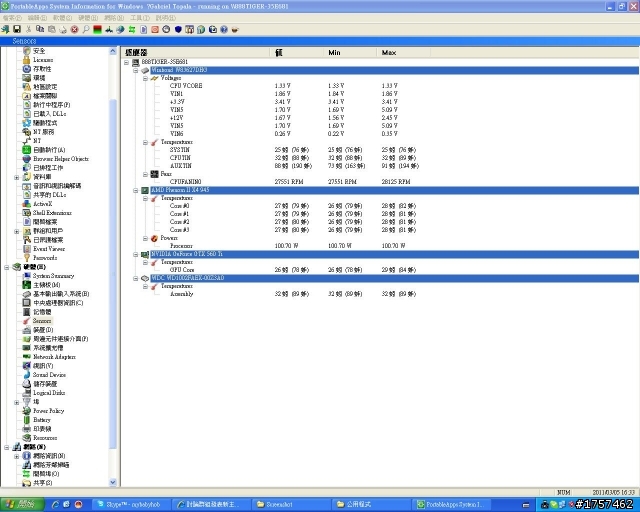
Task: Click the key icon beside Passwords
Action: pos(27,258)
